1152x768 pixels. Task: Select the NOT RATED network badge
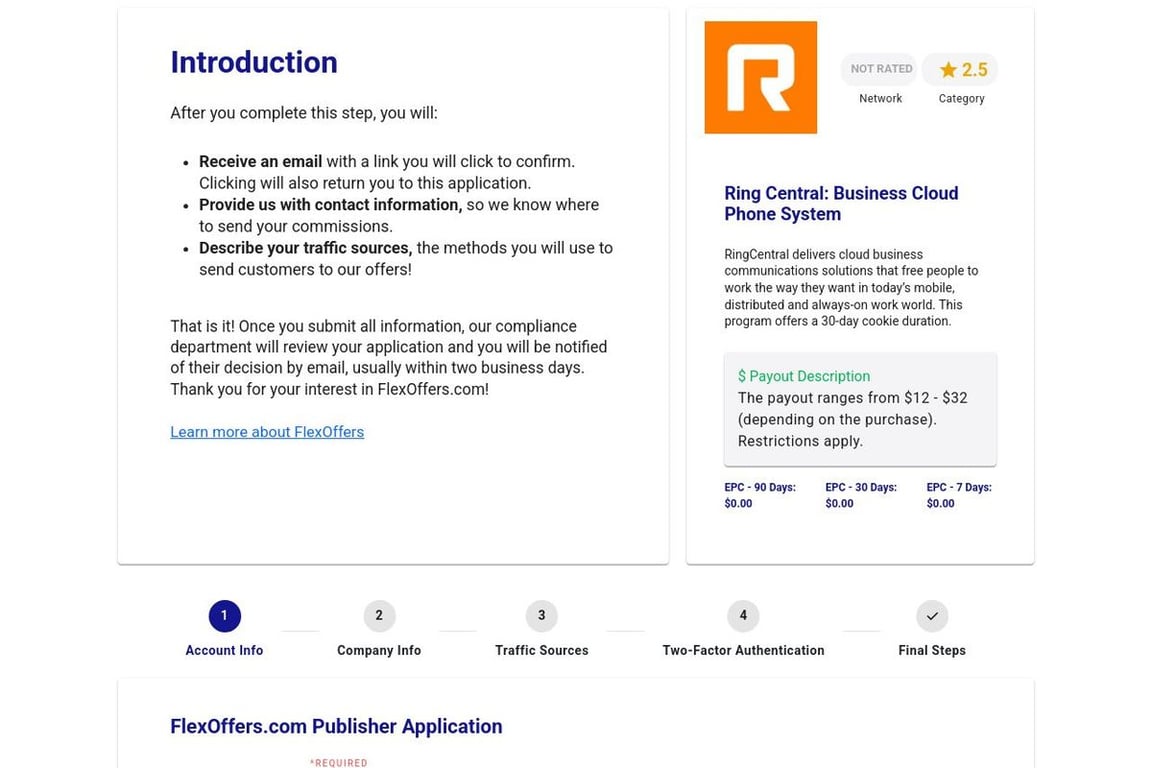pos(881,69)
